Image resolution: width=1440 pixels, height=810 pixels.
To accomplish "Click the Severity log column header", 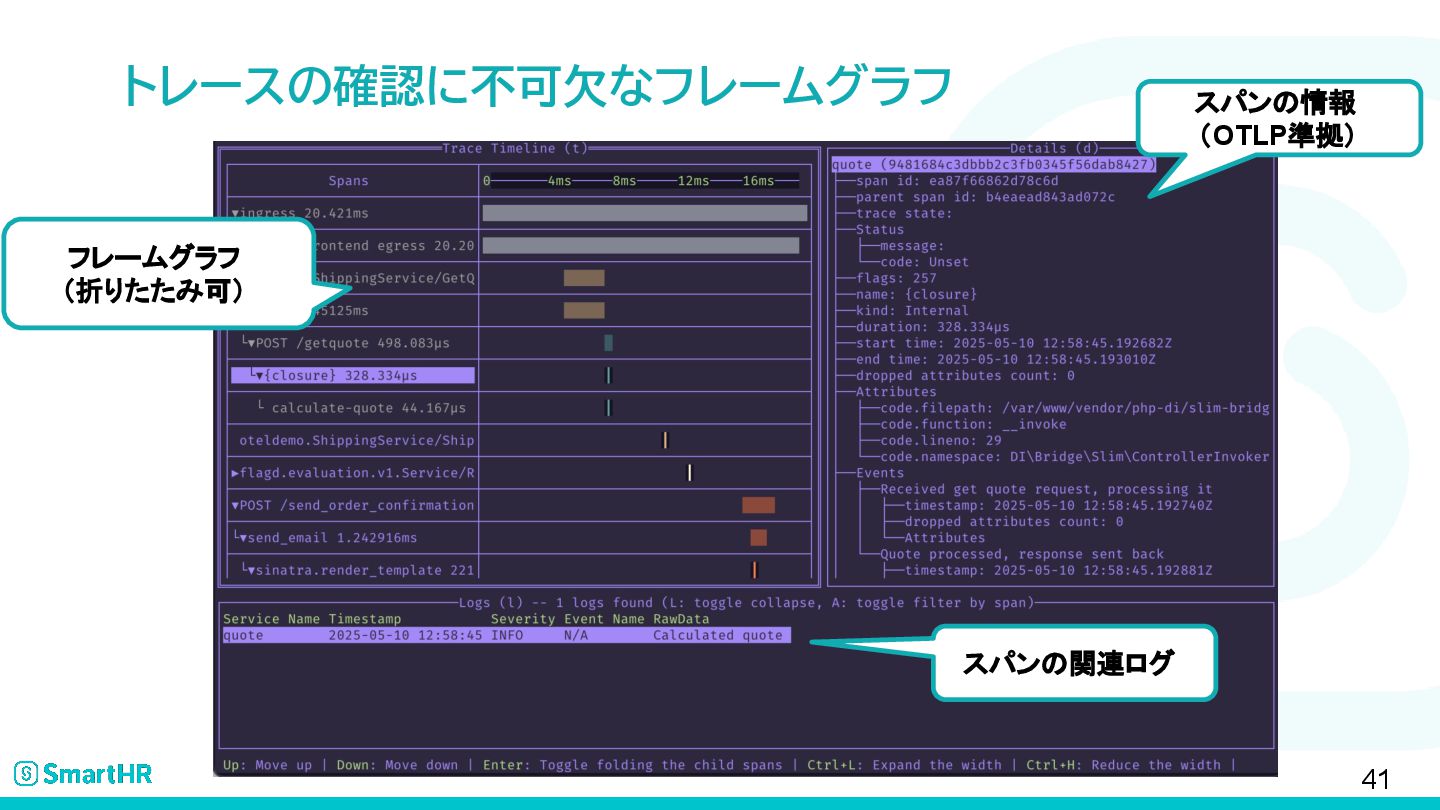I will (x=523, y=619).
